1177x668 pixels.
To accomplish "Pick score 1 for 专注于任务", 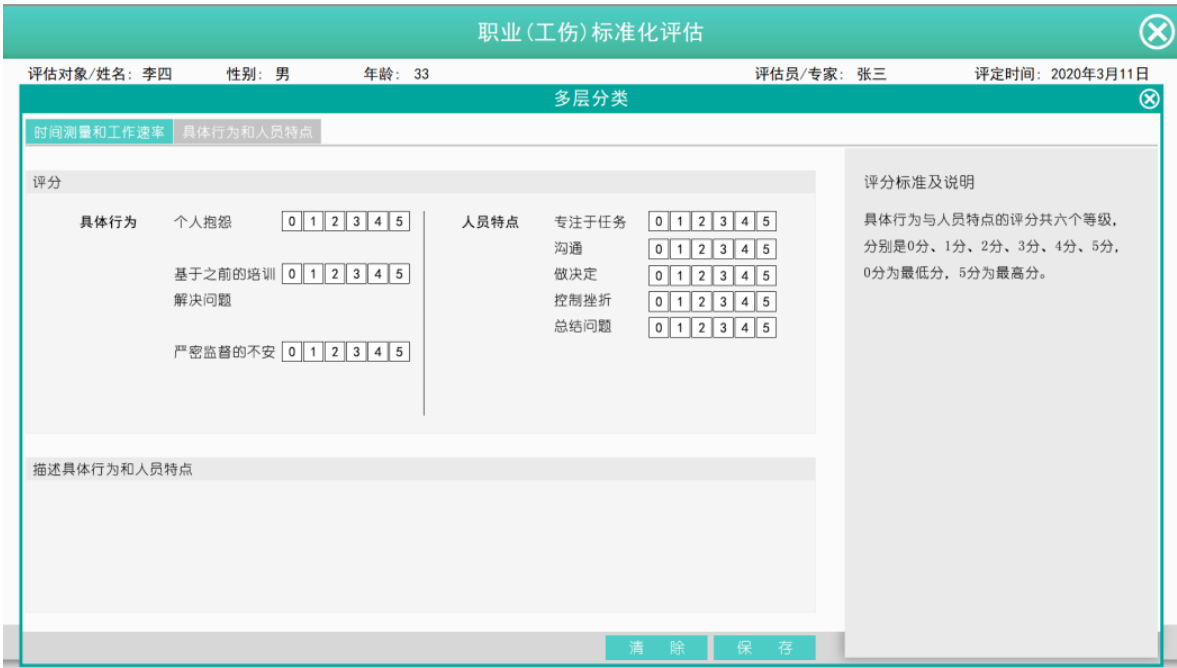I will tap(680, 222).
